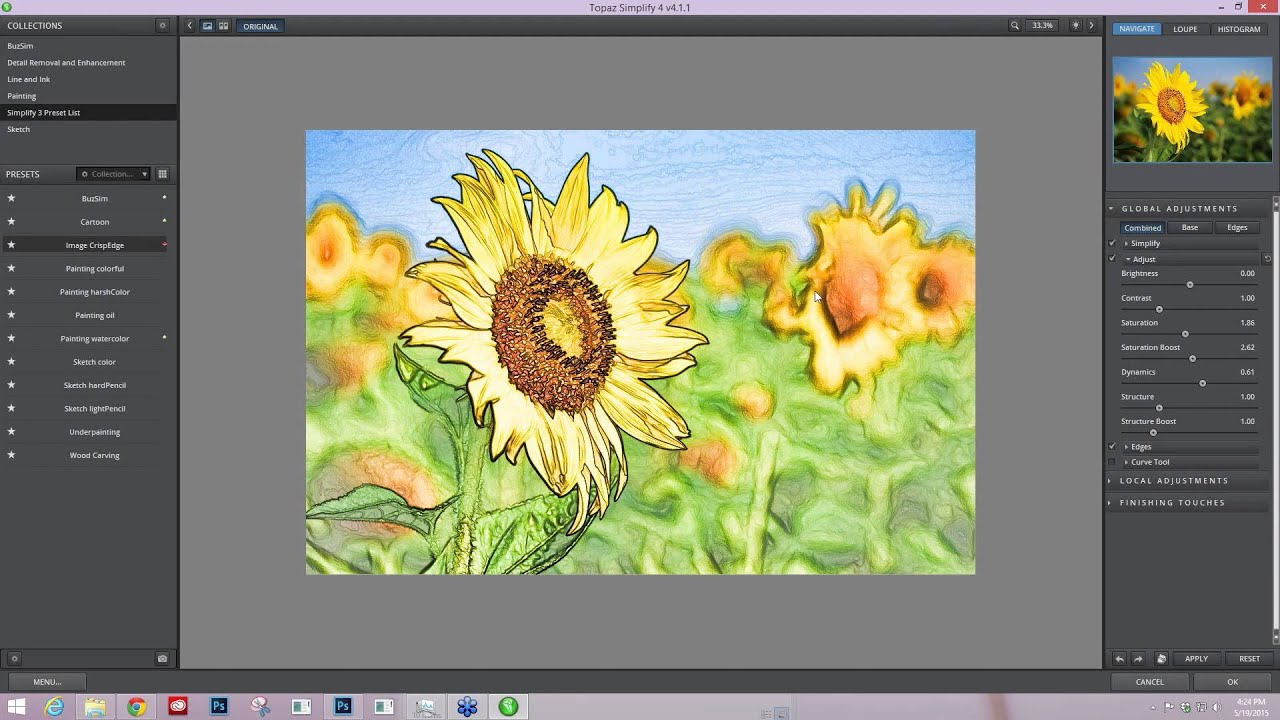
Task: Open the Windows Start menu
Action: click(16, 707)
